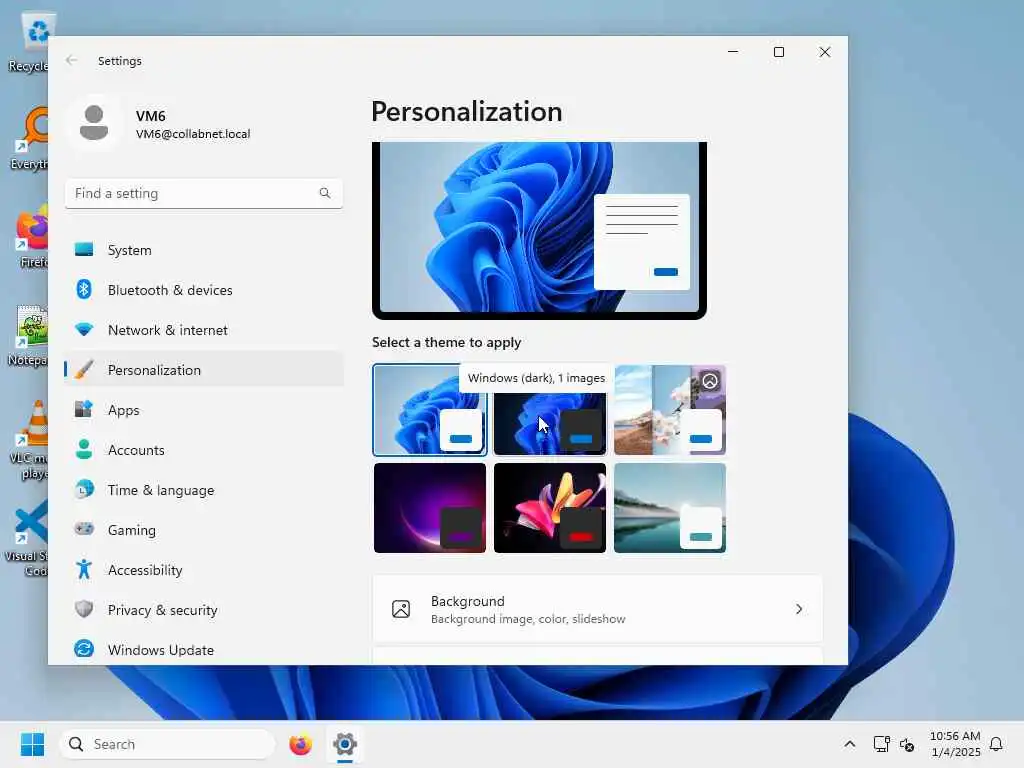Click the Accessibility figure icon
The image size is (1024, 768).
[84, 569]
